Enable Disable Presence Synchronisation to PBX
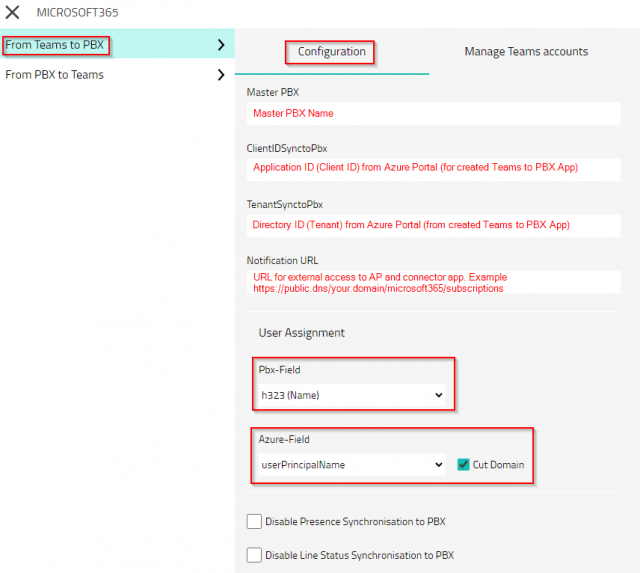 255,521
